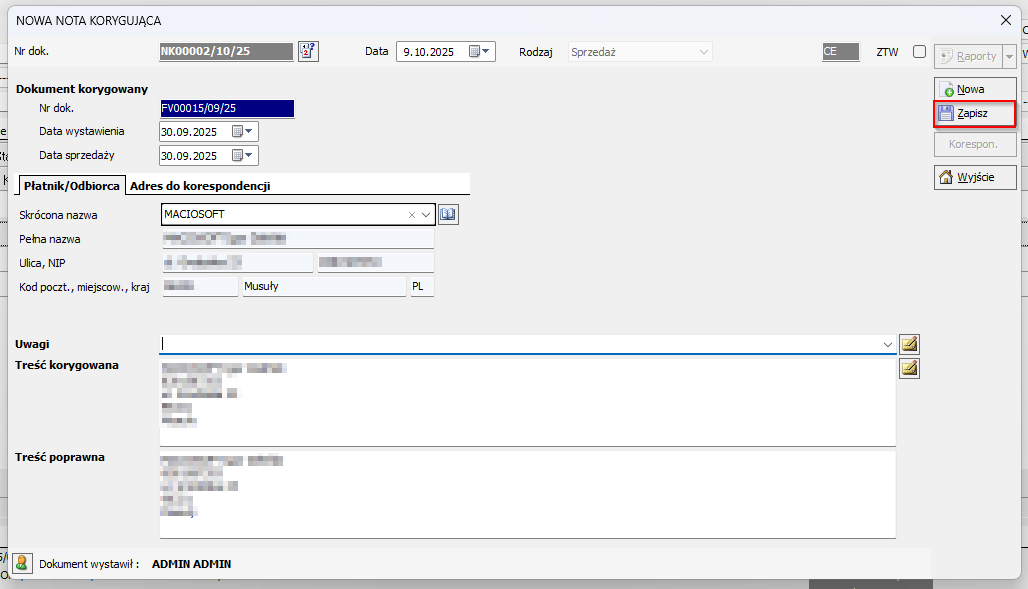Clear the MACIOSOFT name with the X icon
The image size is (1028, 589).
(x=411, y=214)
